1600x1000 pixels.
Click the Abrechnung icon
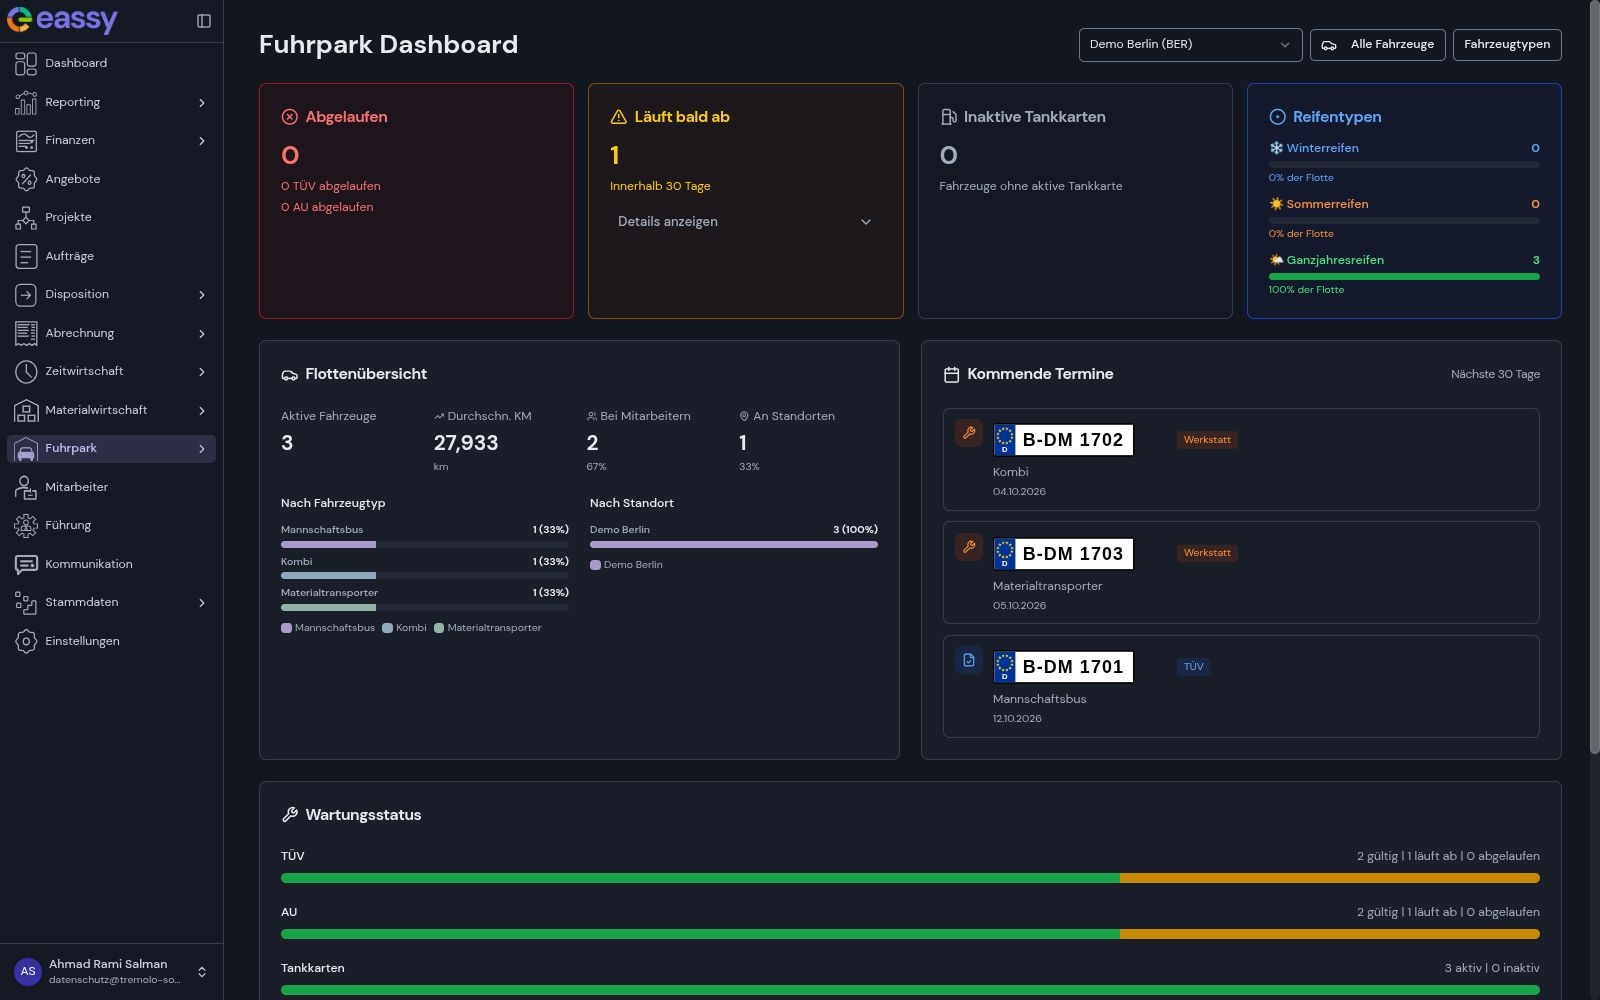click(26, 333)
